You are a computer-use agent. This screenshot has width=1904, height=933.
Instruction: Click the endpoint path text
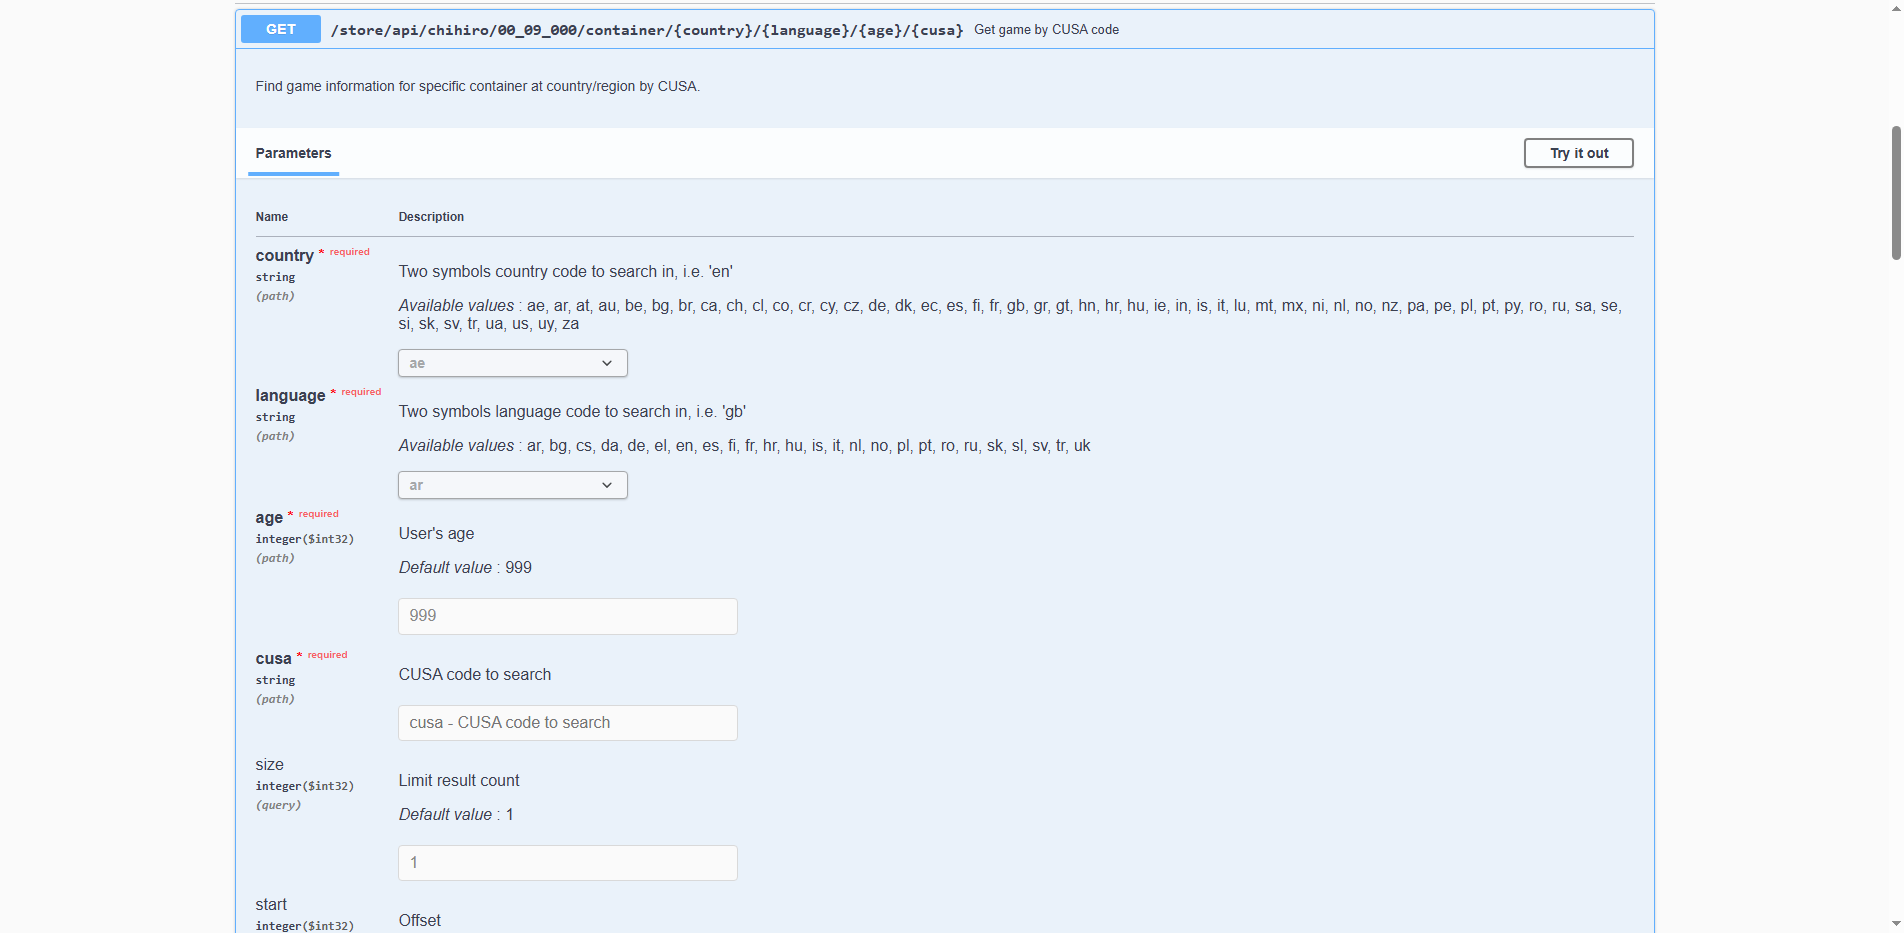click(647, 30)
